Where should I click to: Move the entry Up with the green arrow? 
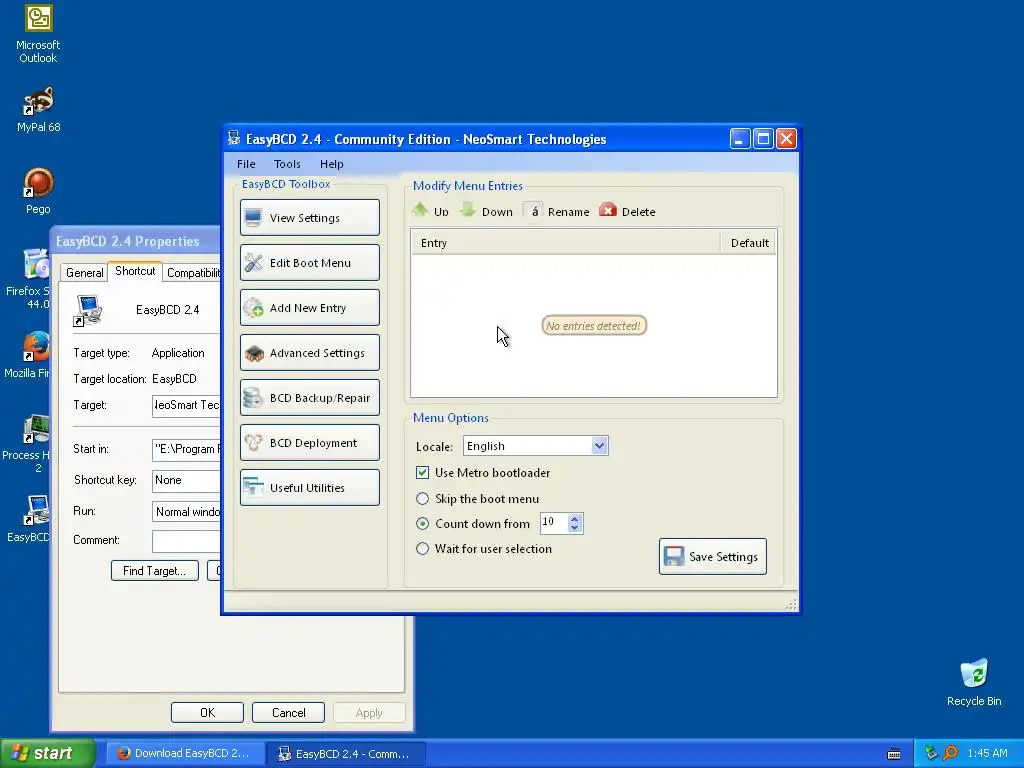tap(430, 211)
